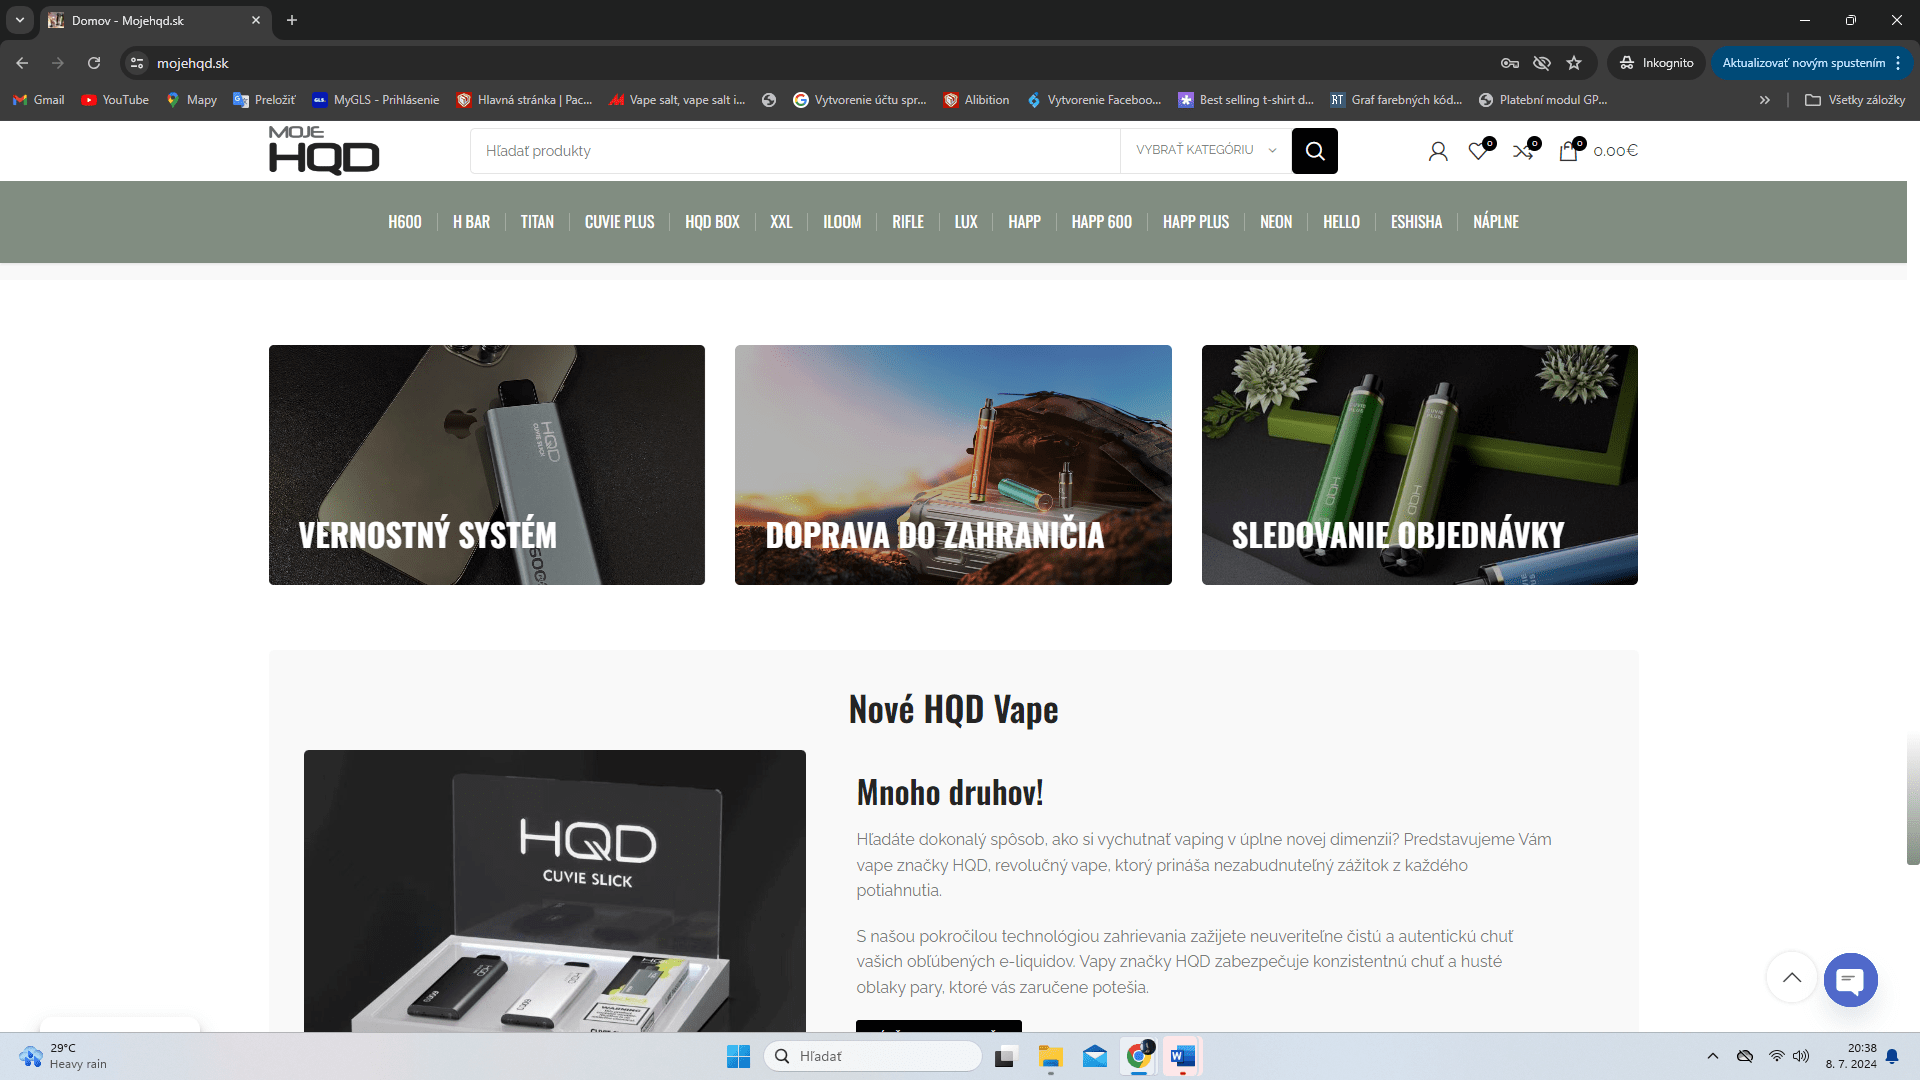Open the Všetky záložky bookmarks folder
The width and height of the screenshot is (1920, 1080).
pos(1855,100)
